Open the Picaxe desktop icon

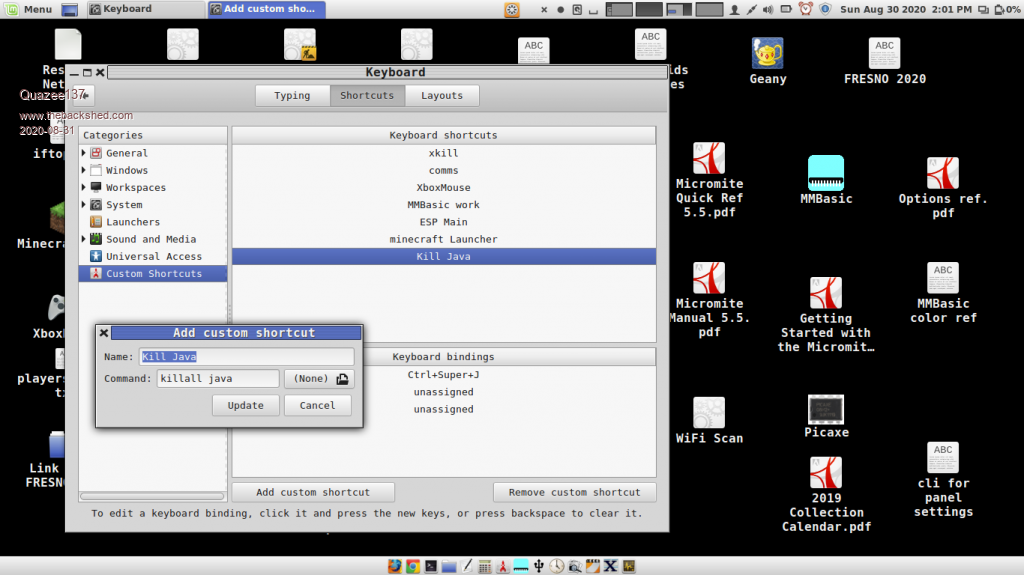click(826, 409)
